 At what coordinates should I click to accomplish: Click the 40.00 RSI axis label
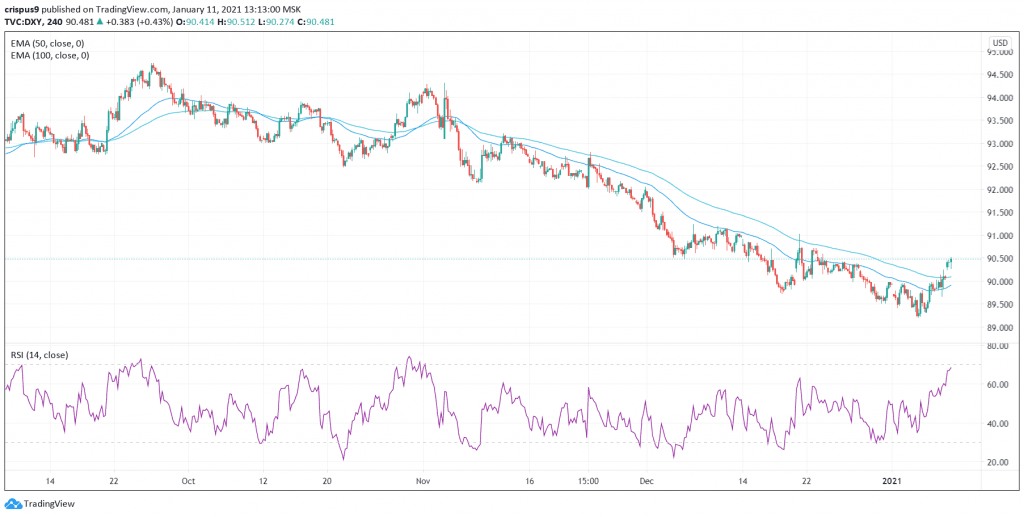point(997,424)
